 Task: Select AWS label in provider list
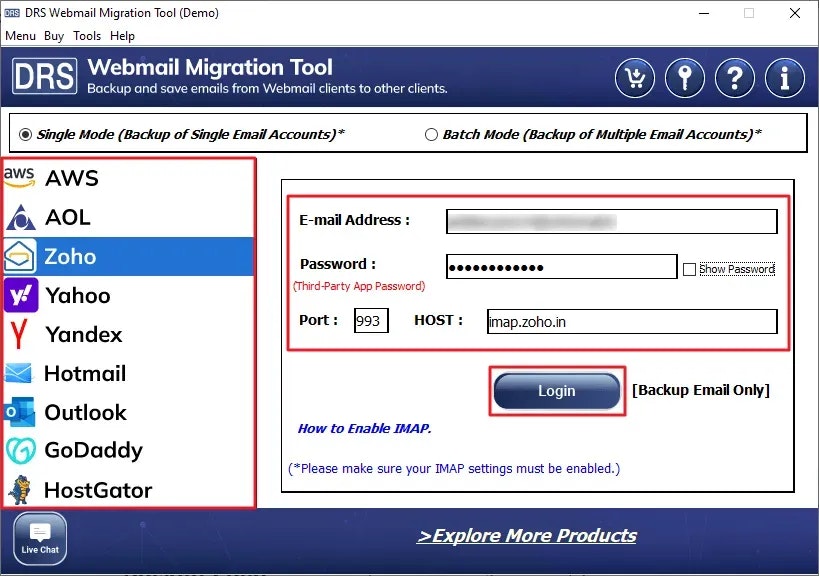(x=72, y=178)
